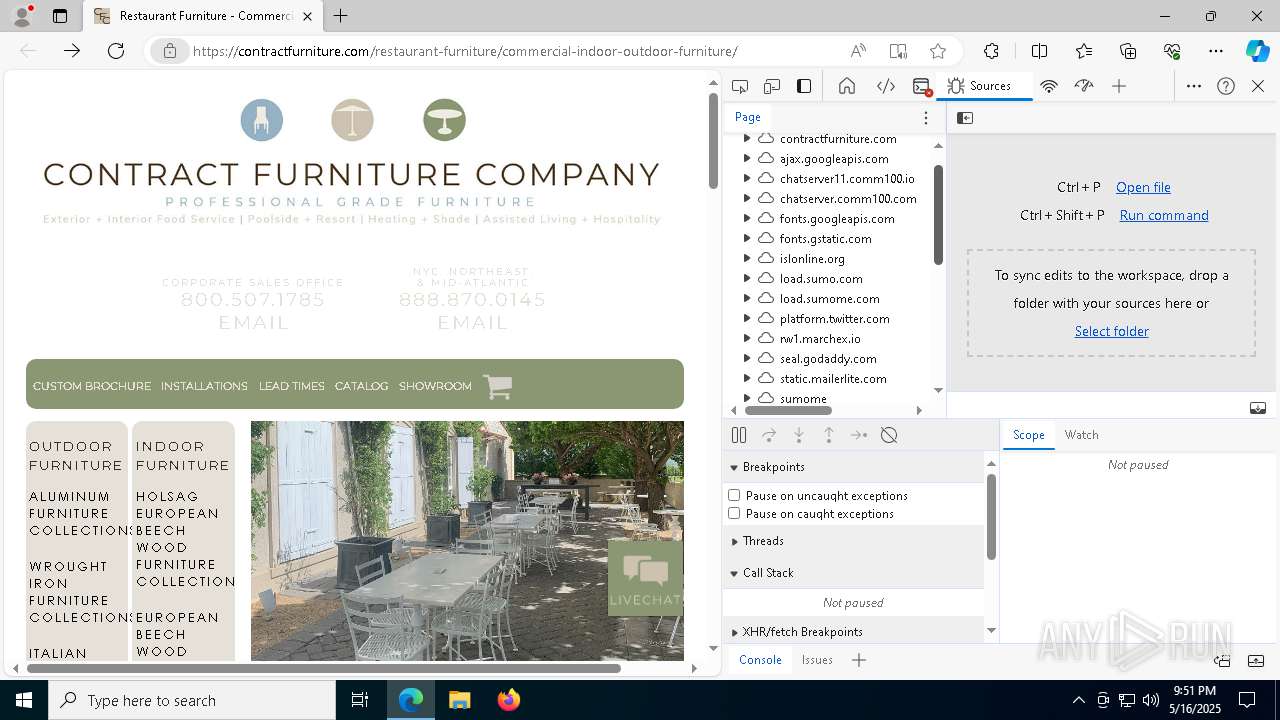Viewport: 1280px width, 720px height.
Task: Click the dock side panel icon
Action: (804, 86)
